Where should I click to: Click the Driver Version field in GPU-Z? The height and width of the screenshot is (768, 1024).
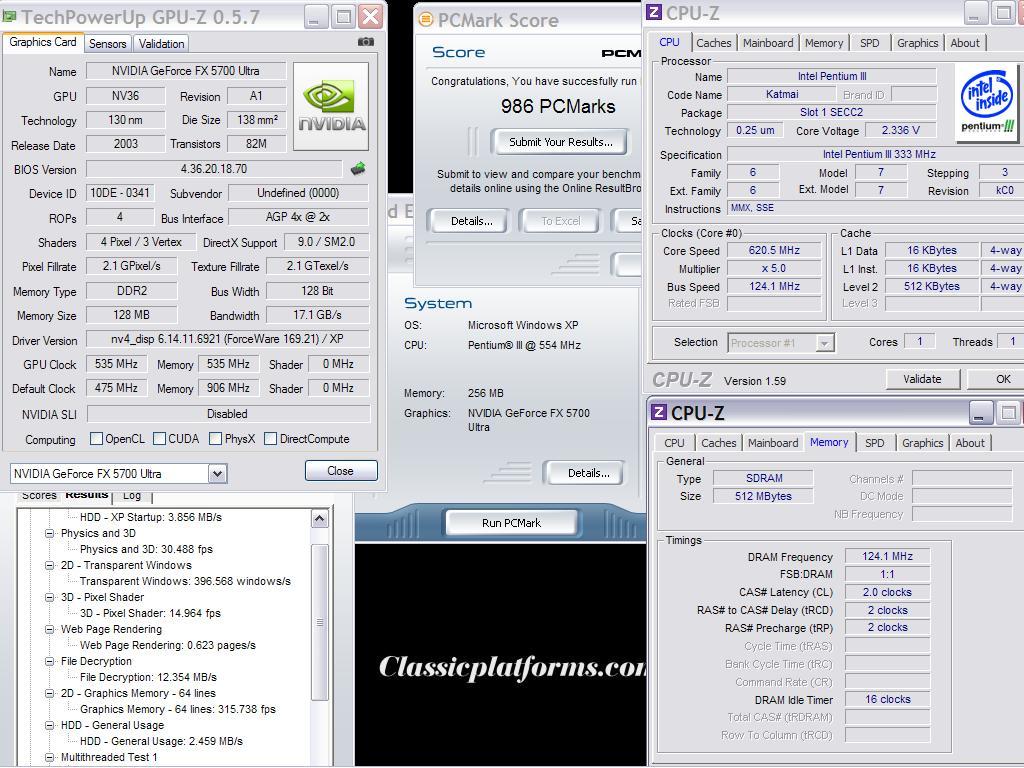coord(227,339)
